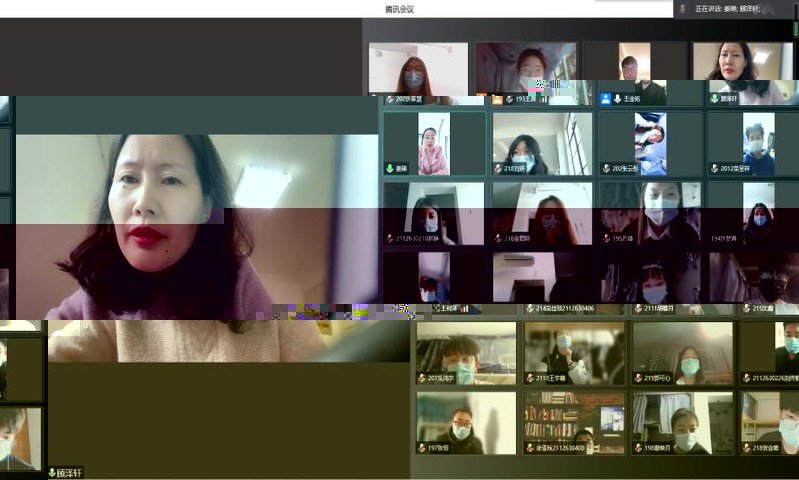
Task: Select video tile labeled 202
Action: (651, 144)
